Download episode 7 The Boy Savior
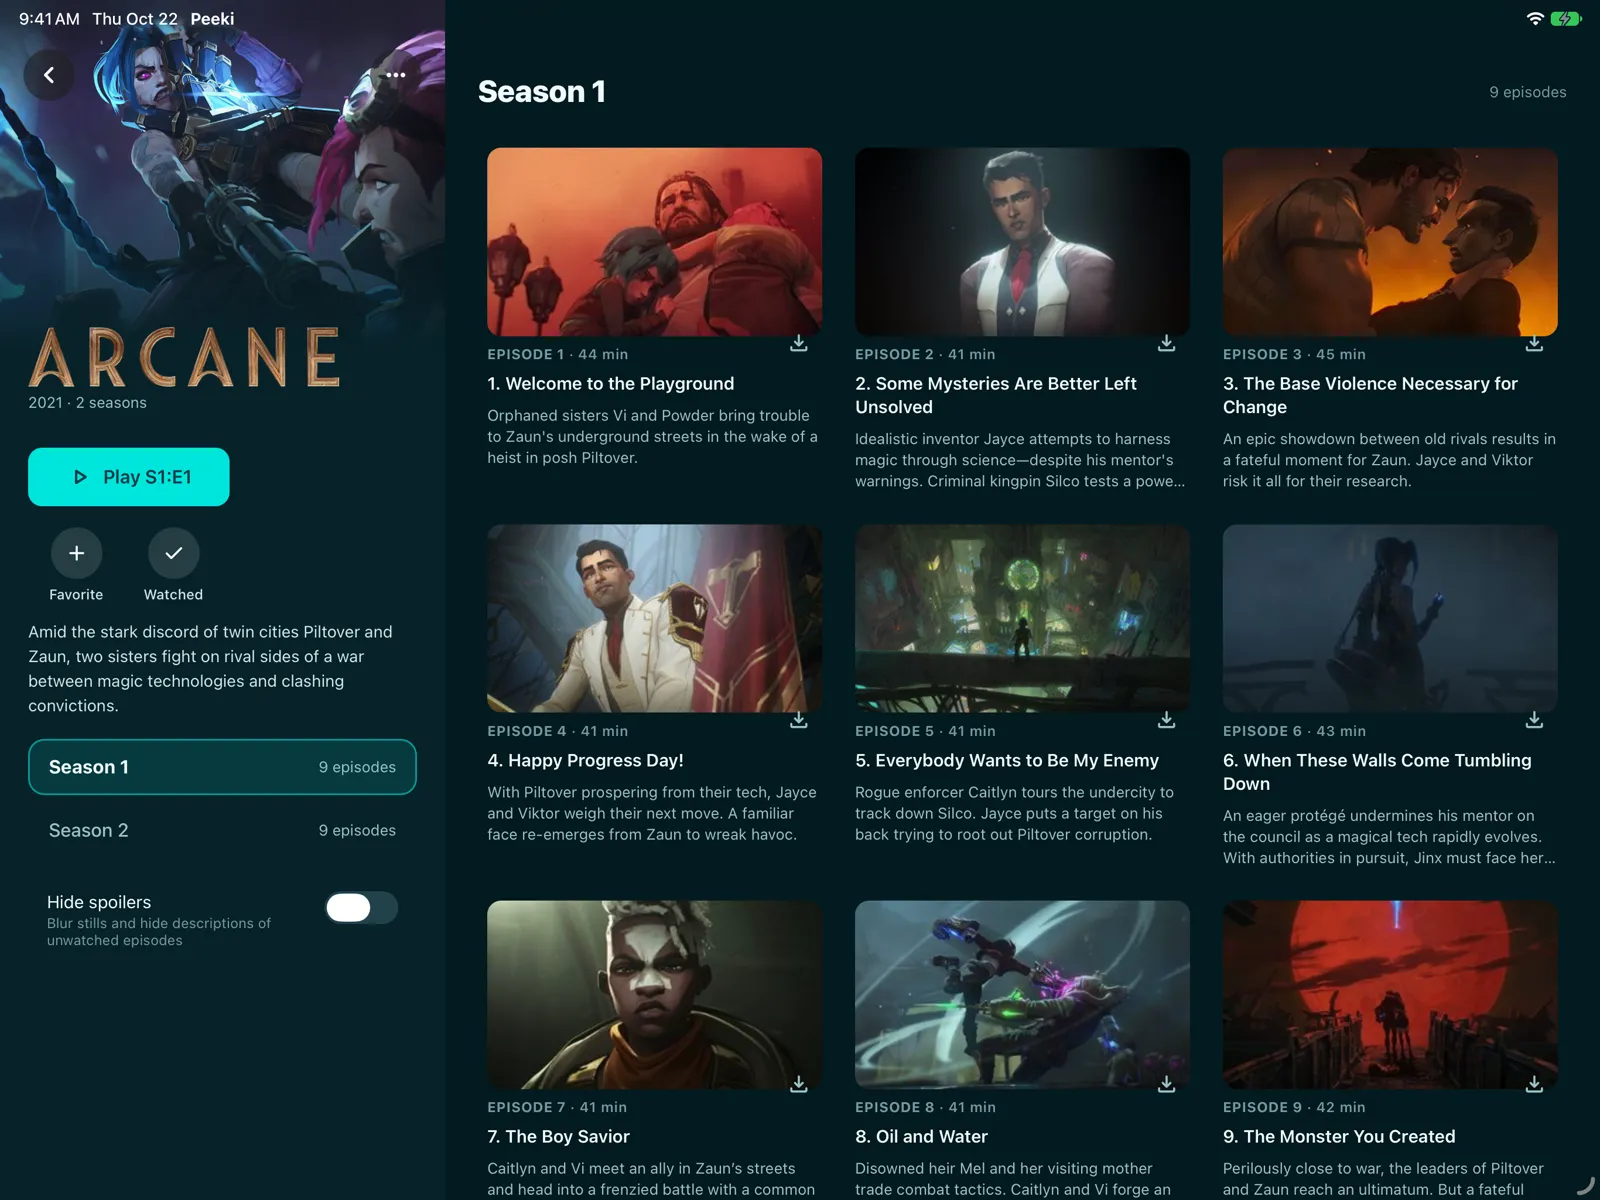The image size is (1600, 1200). (x=799, y=1084)
